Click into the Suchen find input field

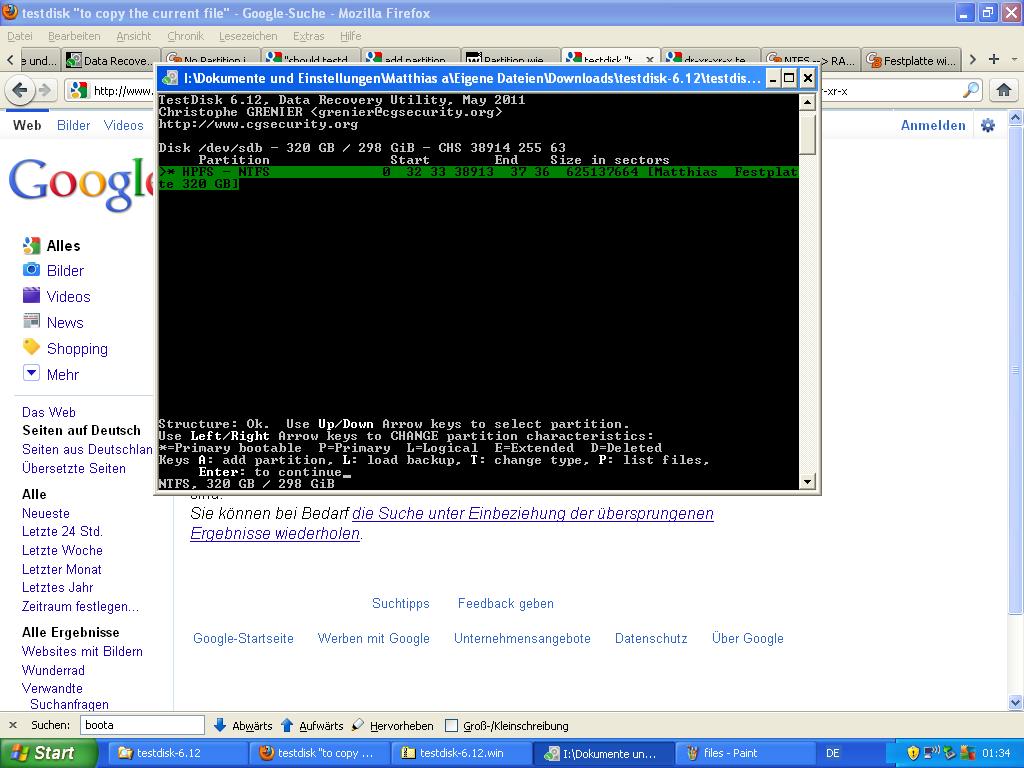point(142,725)
